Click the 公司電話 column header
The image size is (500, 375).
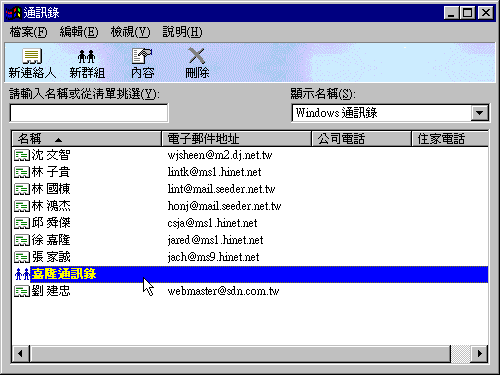click(361, 139)
